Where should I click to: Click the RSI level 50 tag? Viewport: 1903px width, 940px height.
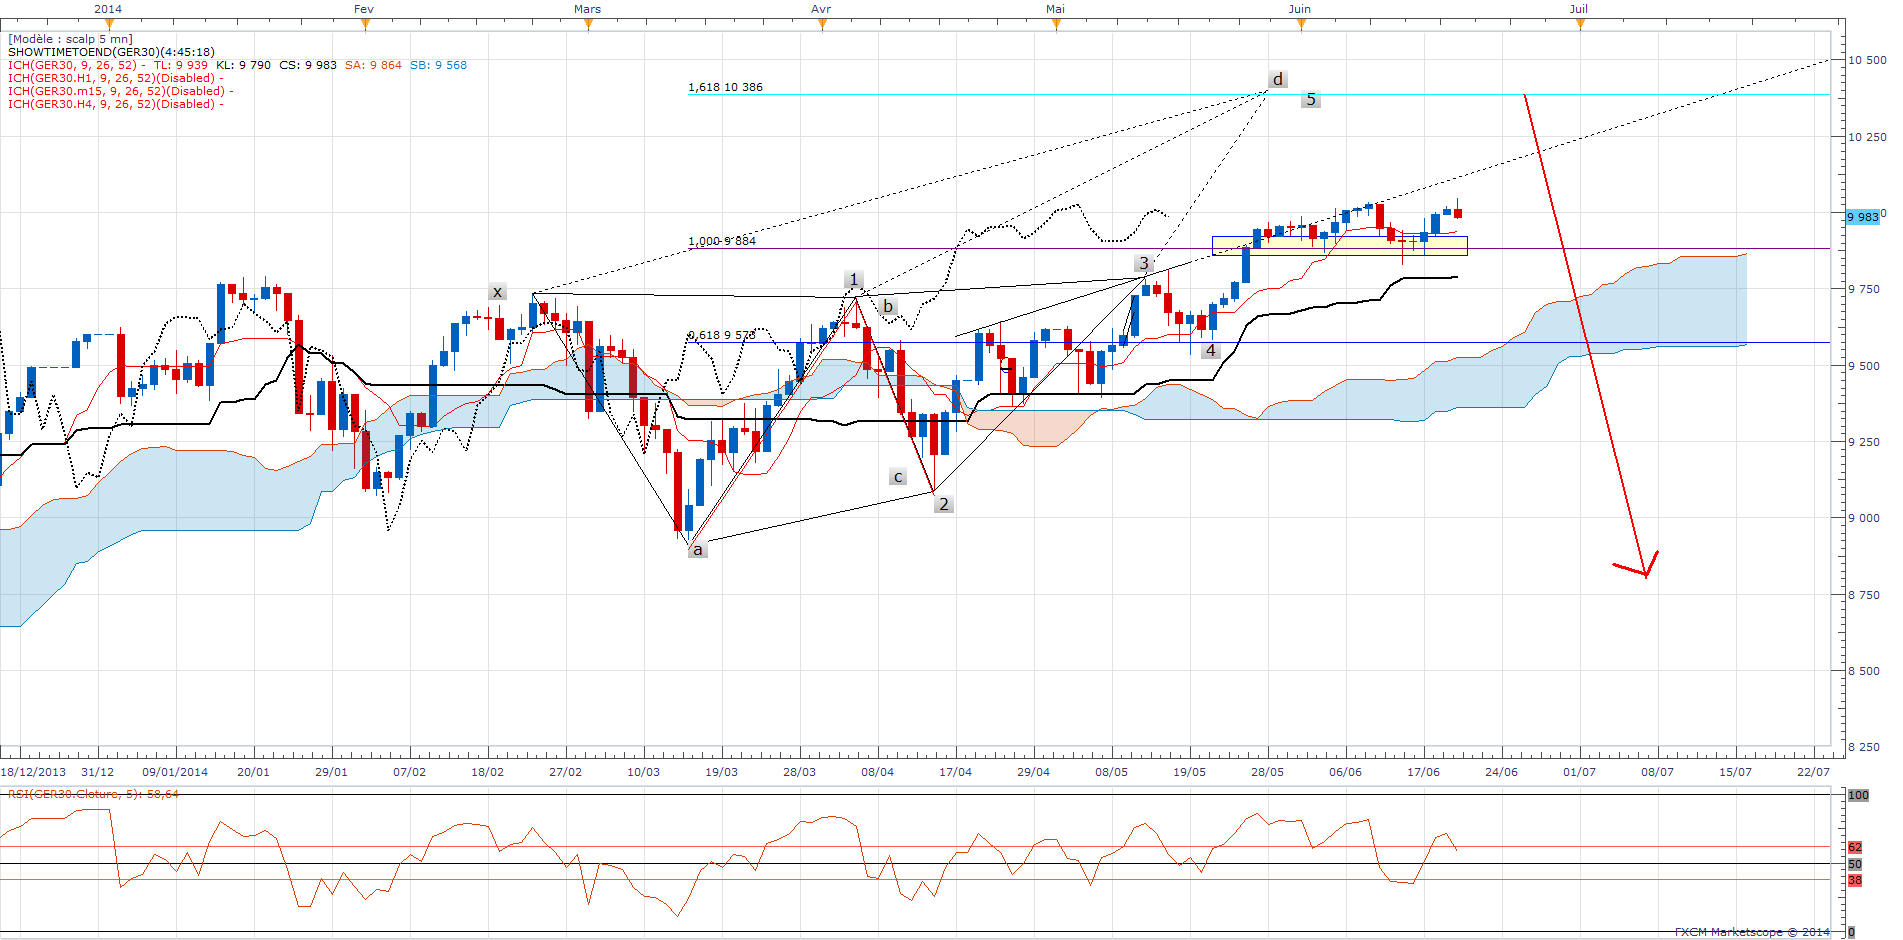click(x=1855, y=864)
